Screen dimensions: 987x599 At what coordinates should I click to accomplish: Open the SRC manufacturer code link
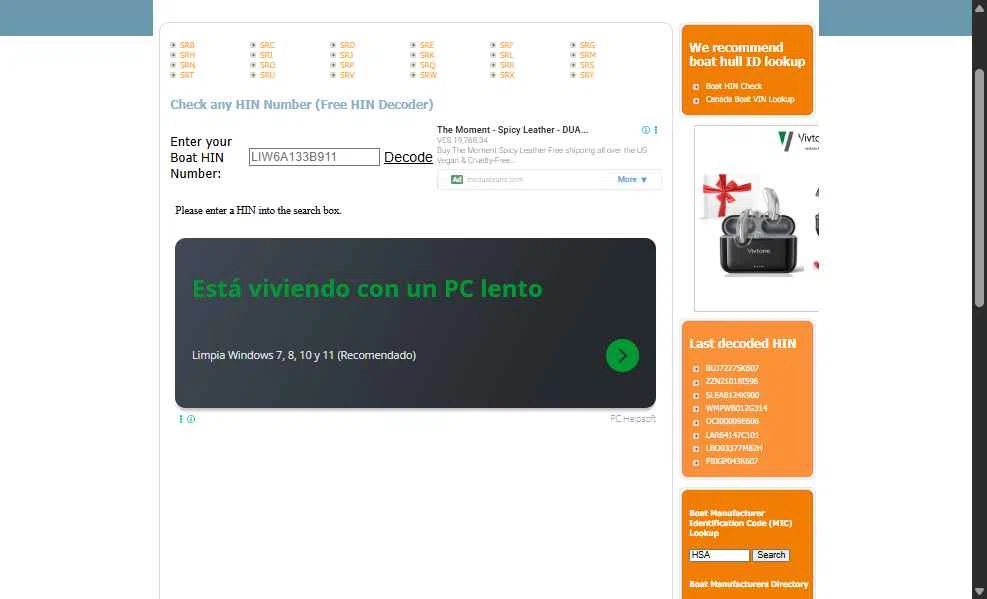point(267,45)
